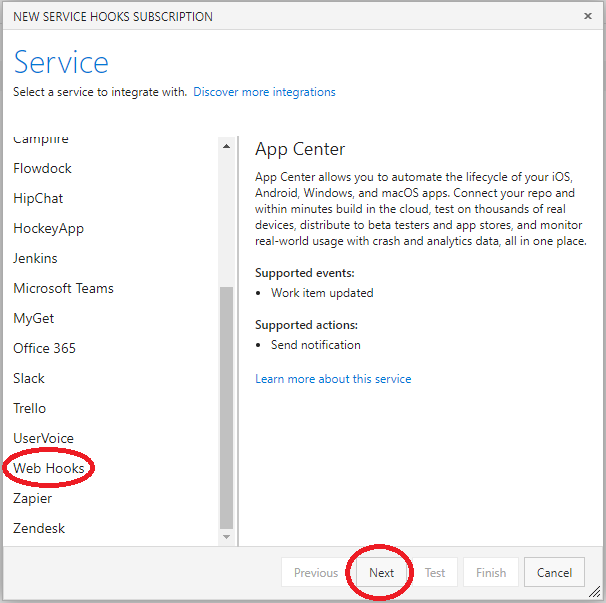This screenshot has width=606, height=603.
Task: Pick Jenkins from the list
Action: [x=35, y=258]
